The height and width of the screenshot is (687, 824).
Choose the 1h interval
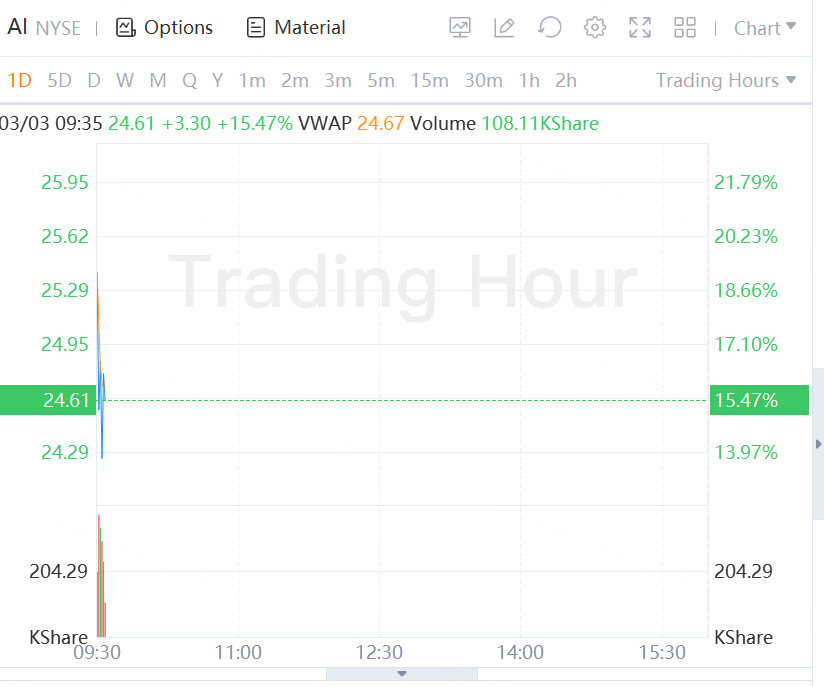tap(529, 80)
